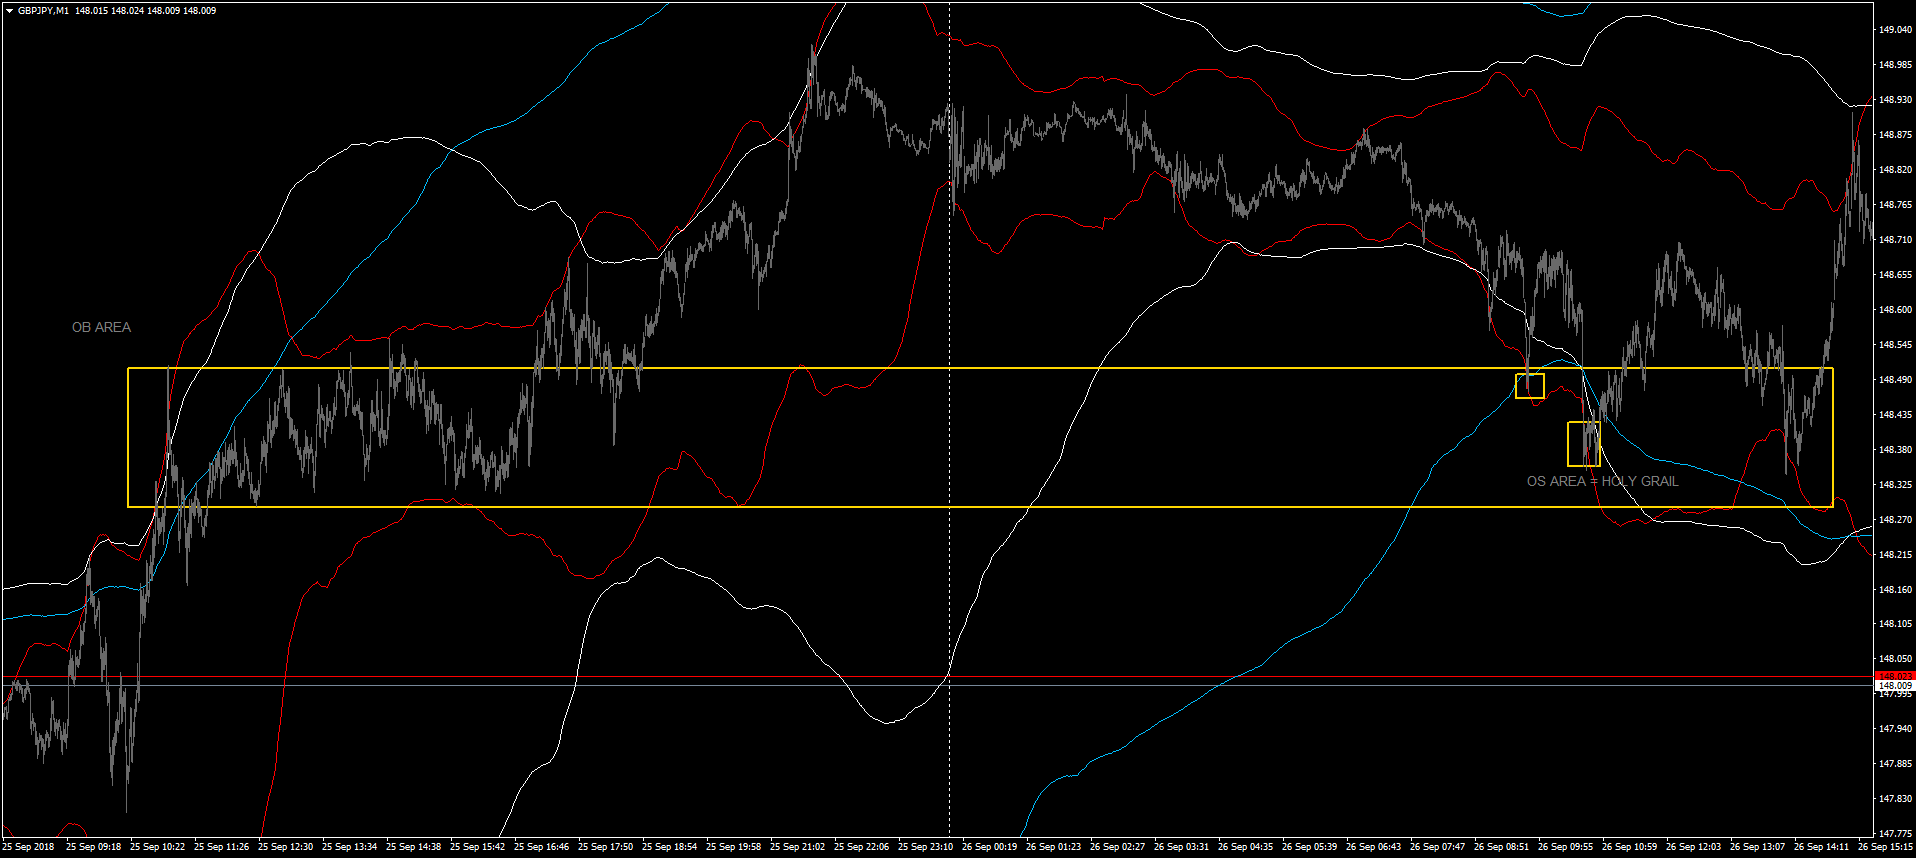Click the "25 Sep 15:42" time axis label

coord(477,847)
